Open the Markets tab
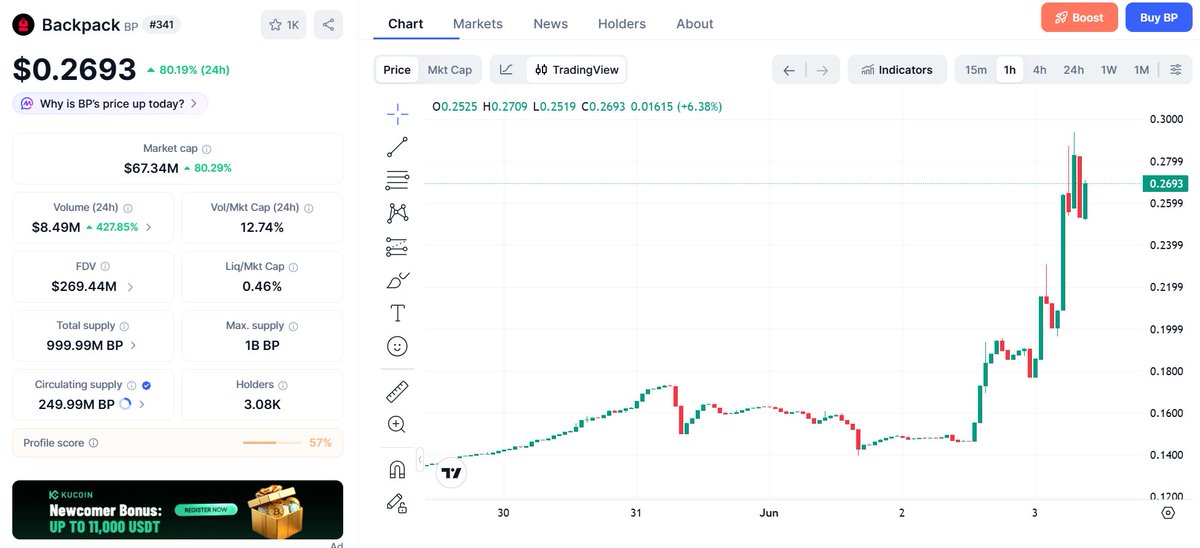 pyautogui.click(x=478, y=24)
